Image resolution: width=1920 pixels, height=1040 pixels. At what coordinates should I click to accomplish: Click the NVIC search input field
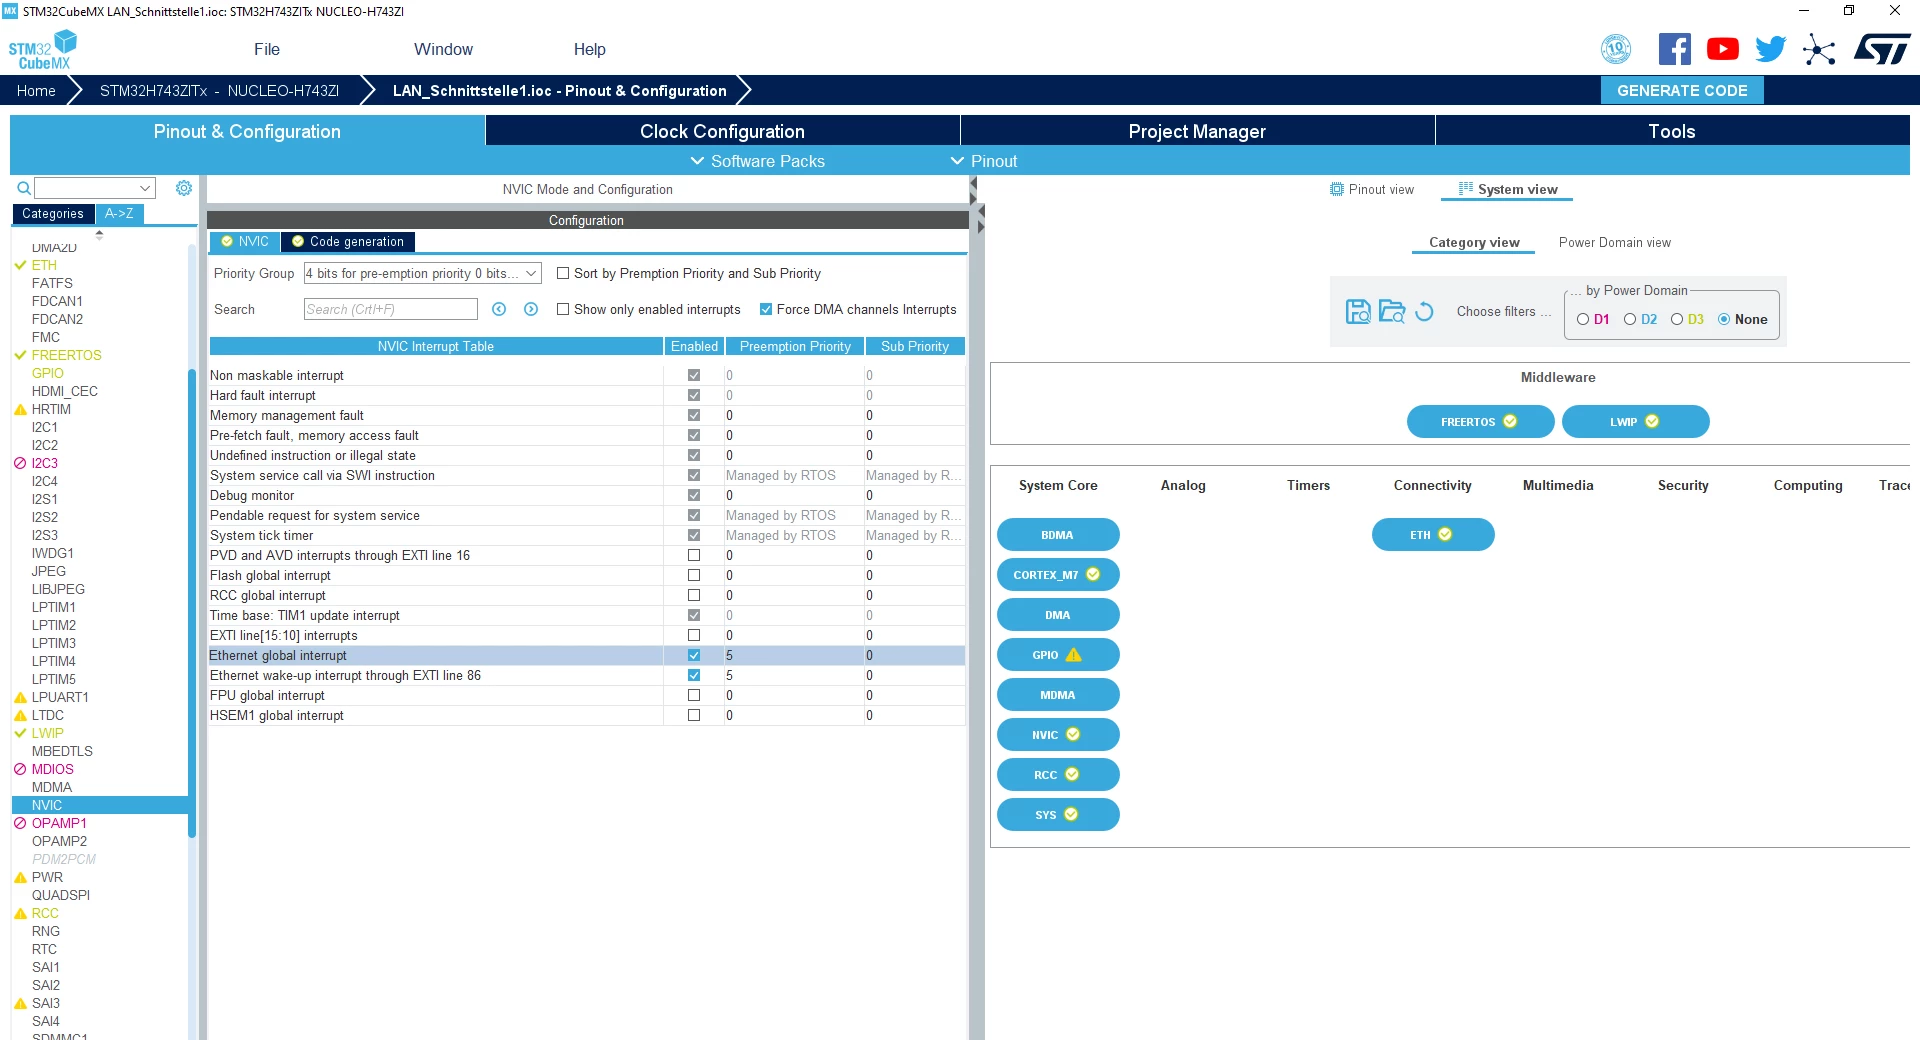coord(391,309)
